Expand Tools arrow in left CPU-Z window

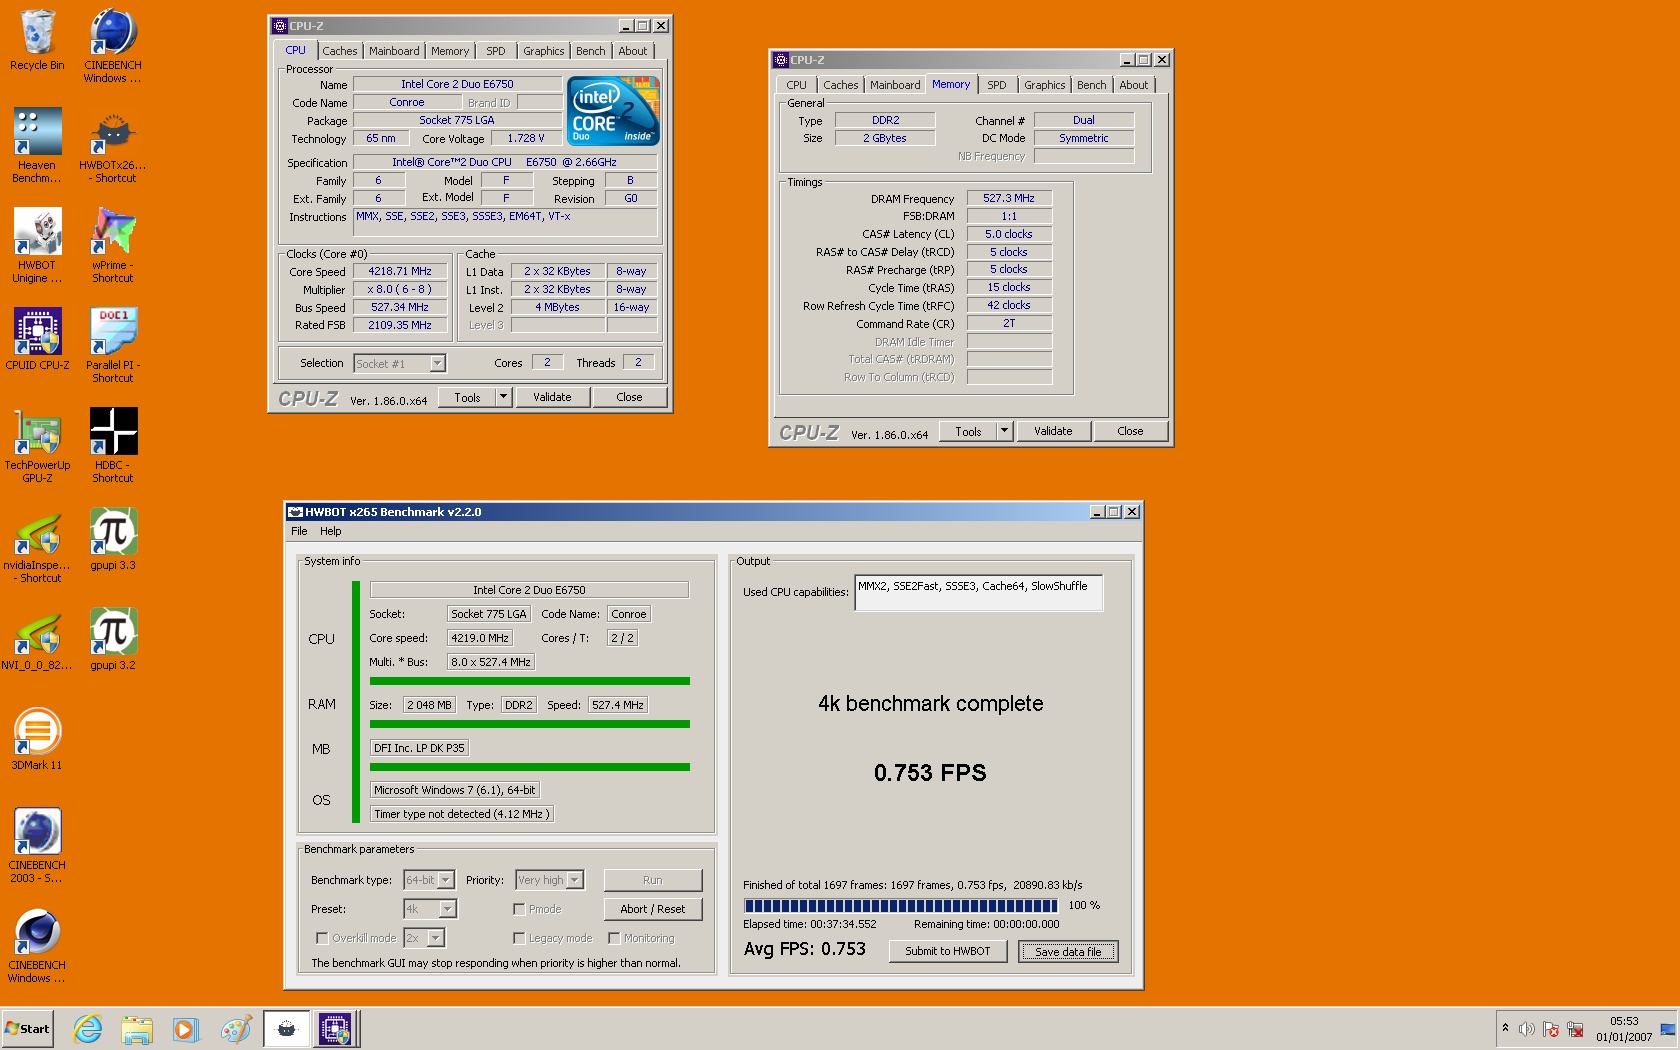[x=503, y=397]
